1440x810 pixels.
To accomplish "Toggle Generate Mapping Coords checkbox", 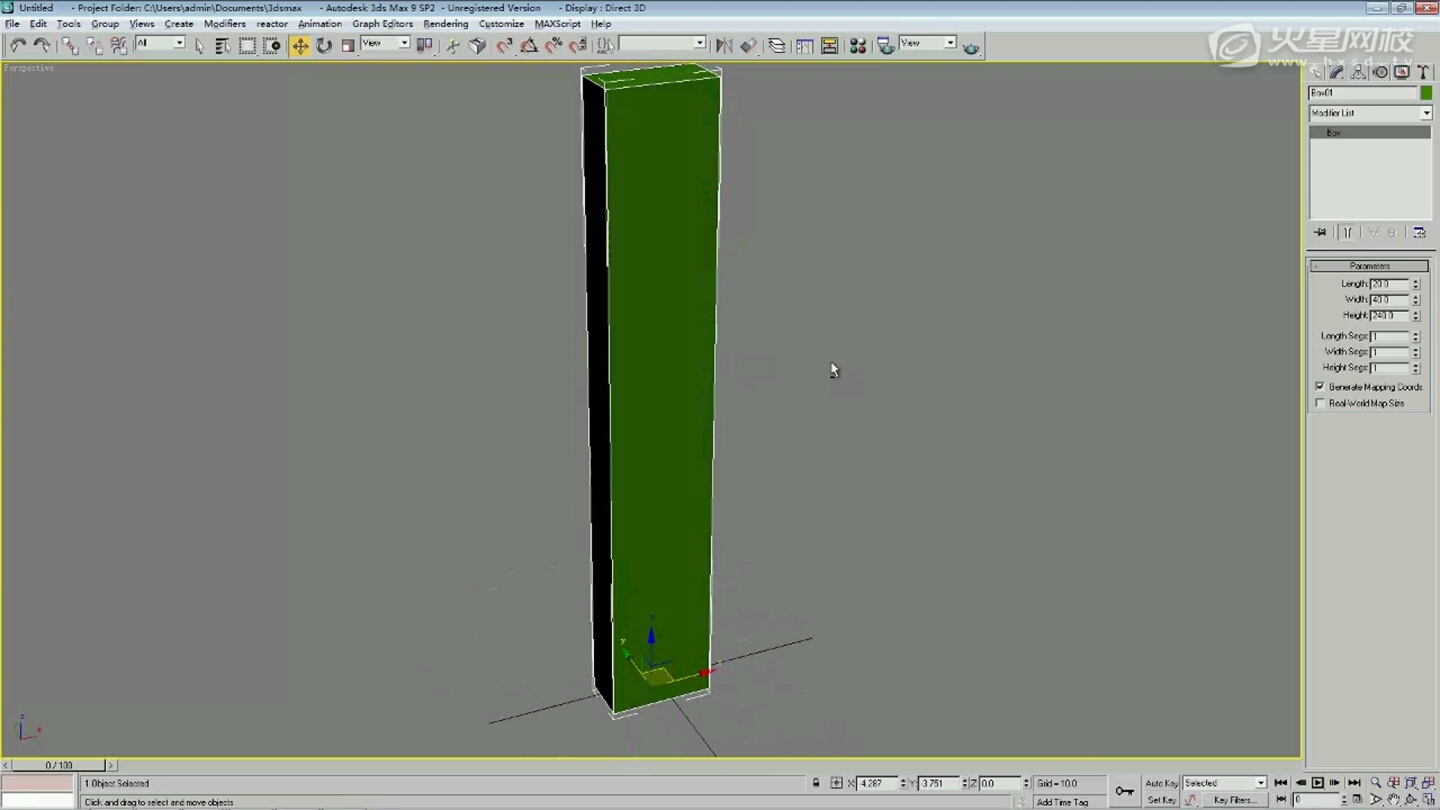I will tap(1320, 387).
